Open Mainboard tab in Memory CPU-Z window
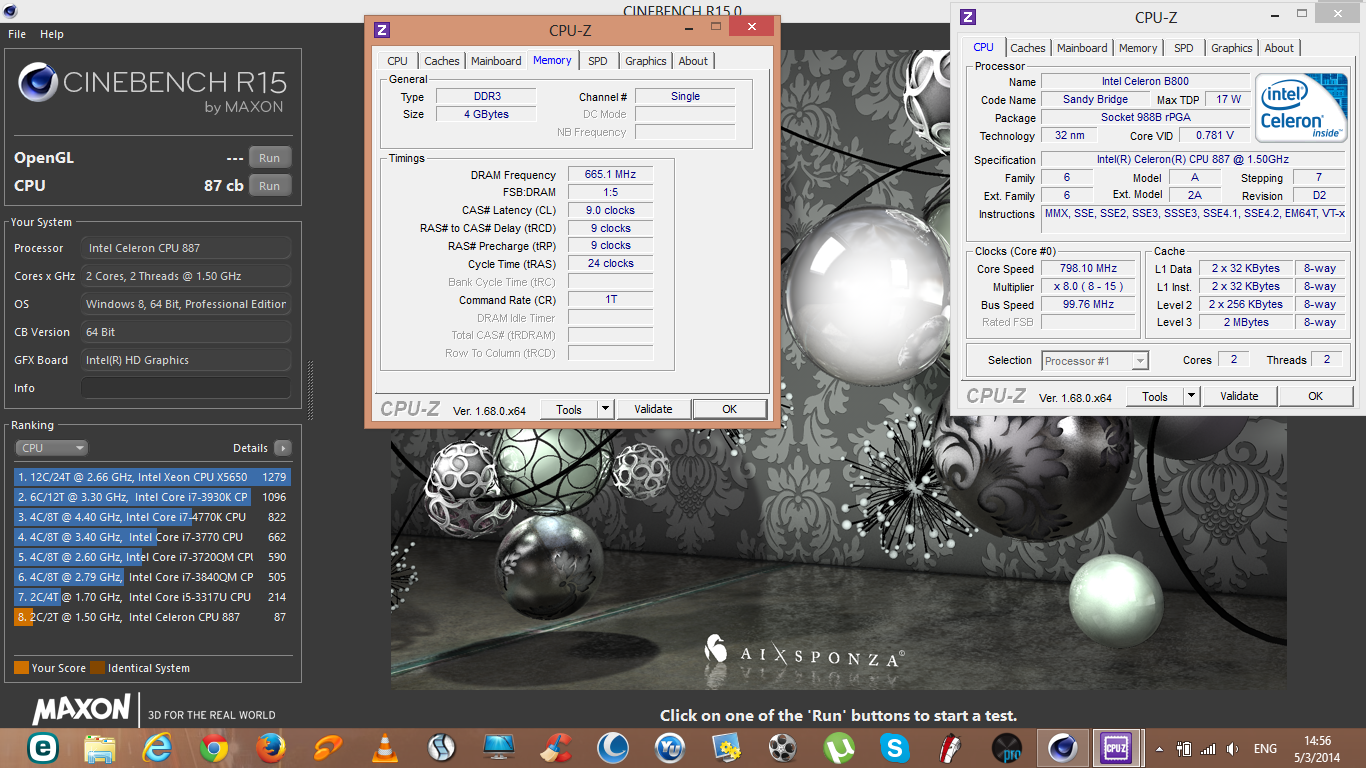 [496, 61]
